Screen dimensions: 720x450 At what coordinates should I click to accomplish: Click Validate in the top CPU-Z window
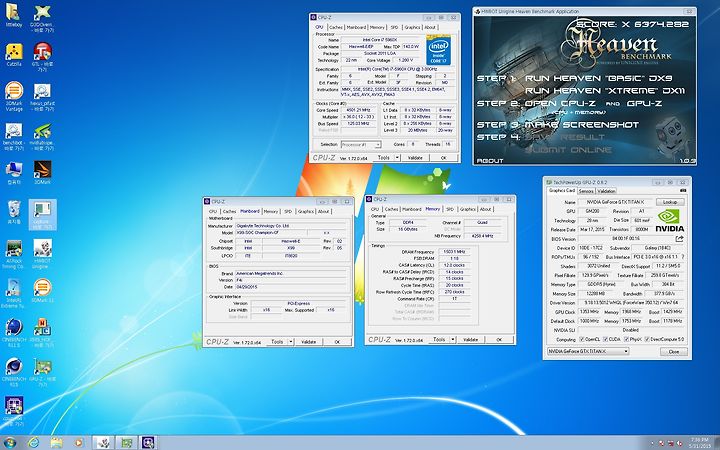(415, 158)
